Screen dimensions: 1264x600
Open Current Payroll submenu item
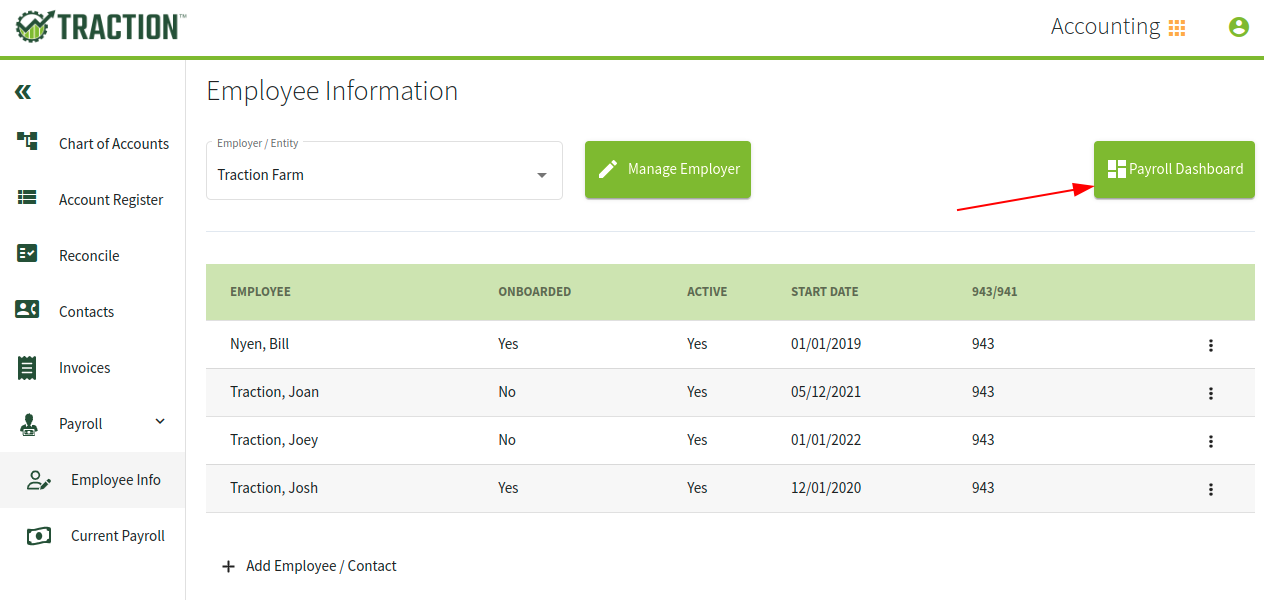pyautogui.click(x=92, y=536)
